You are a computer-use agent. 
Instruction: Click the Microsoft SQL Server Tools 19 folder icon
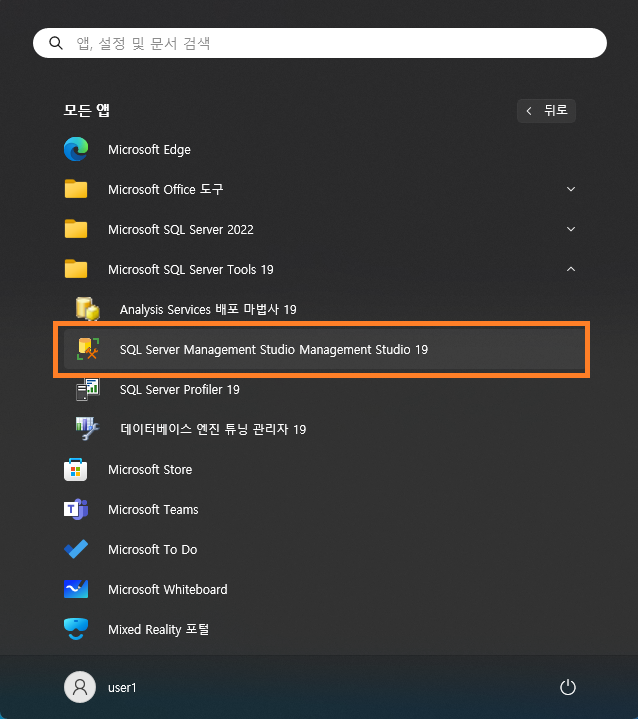76,269
